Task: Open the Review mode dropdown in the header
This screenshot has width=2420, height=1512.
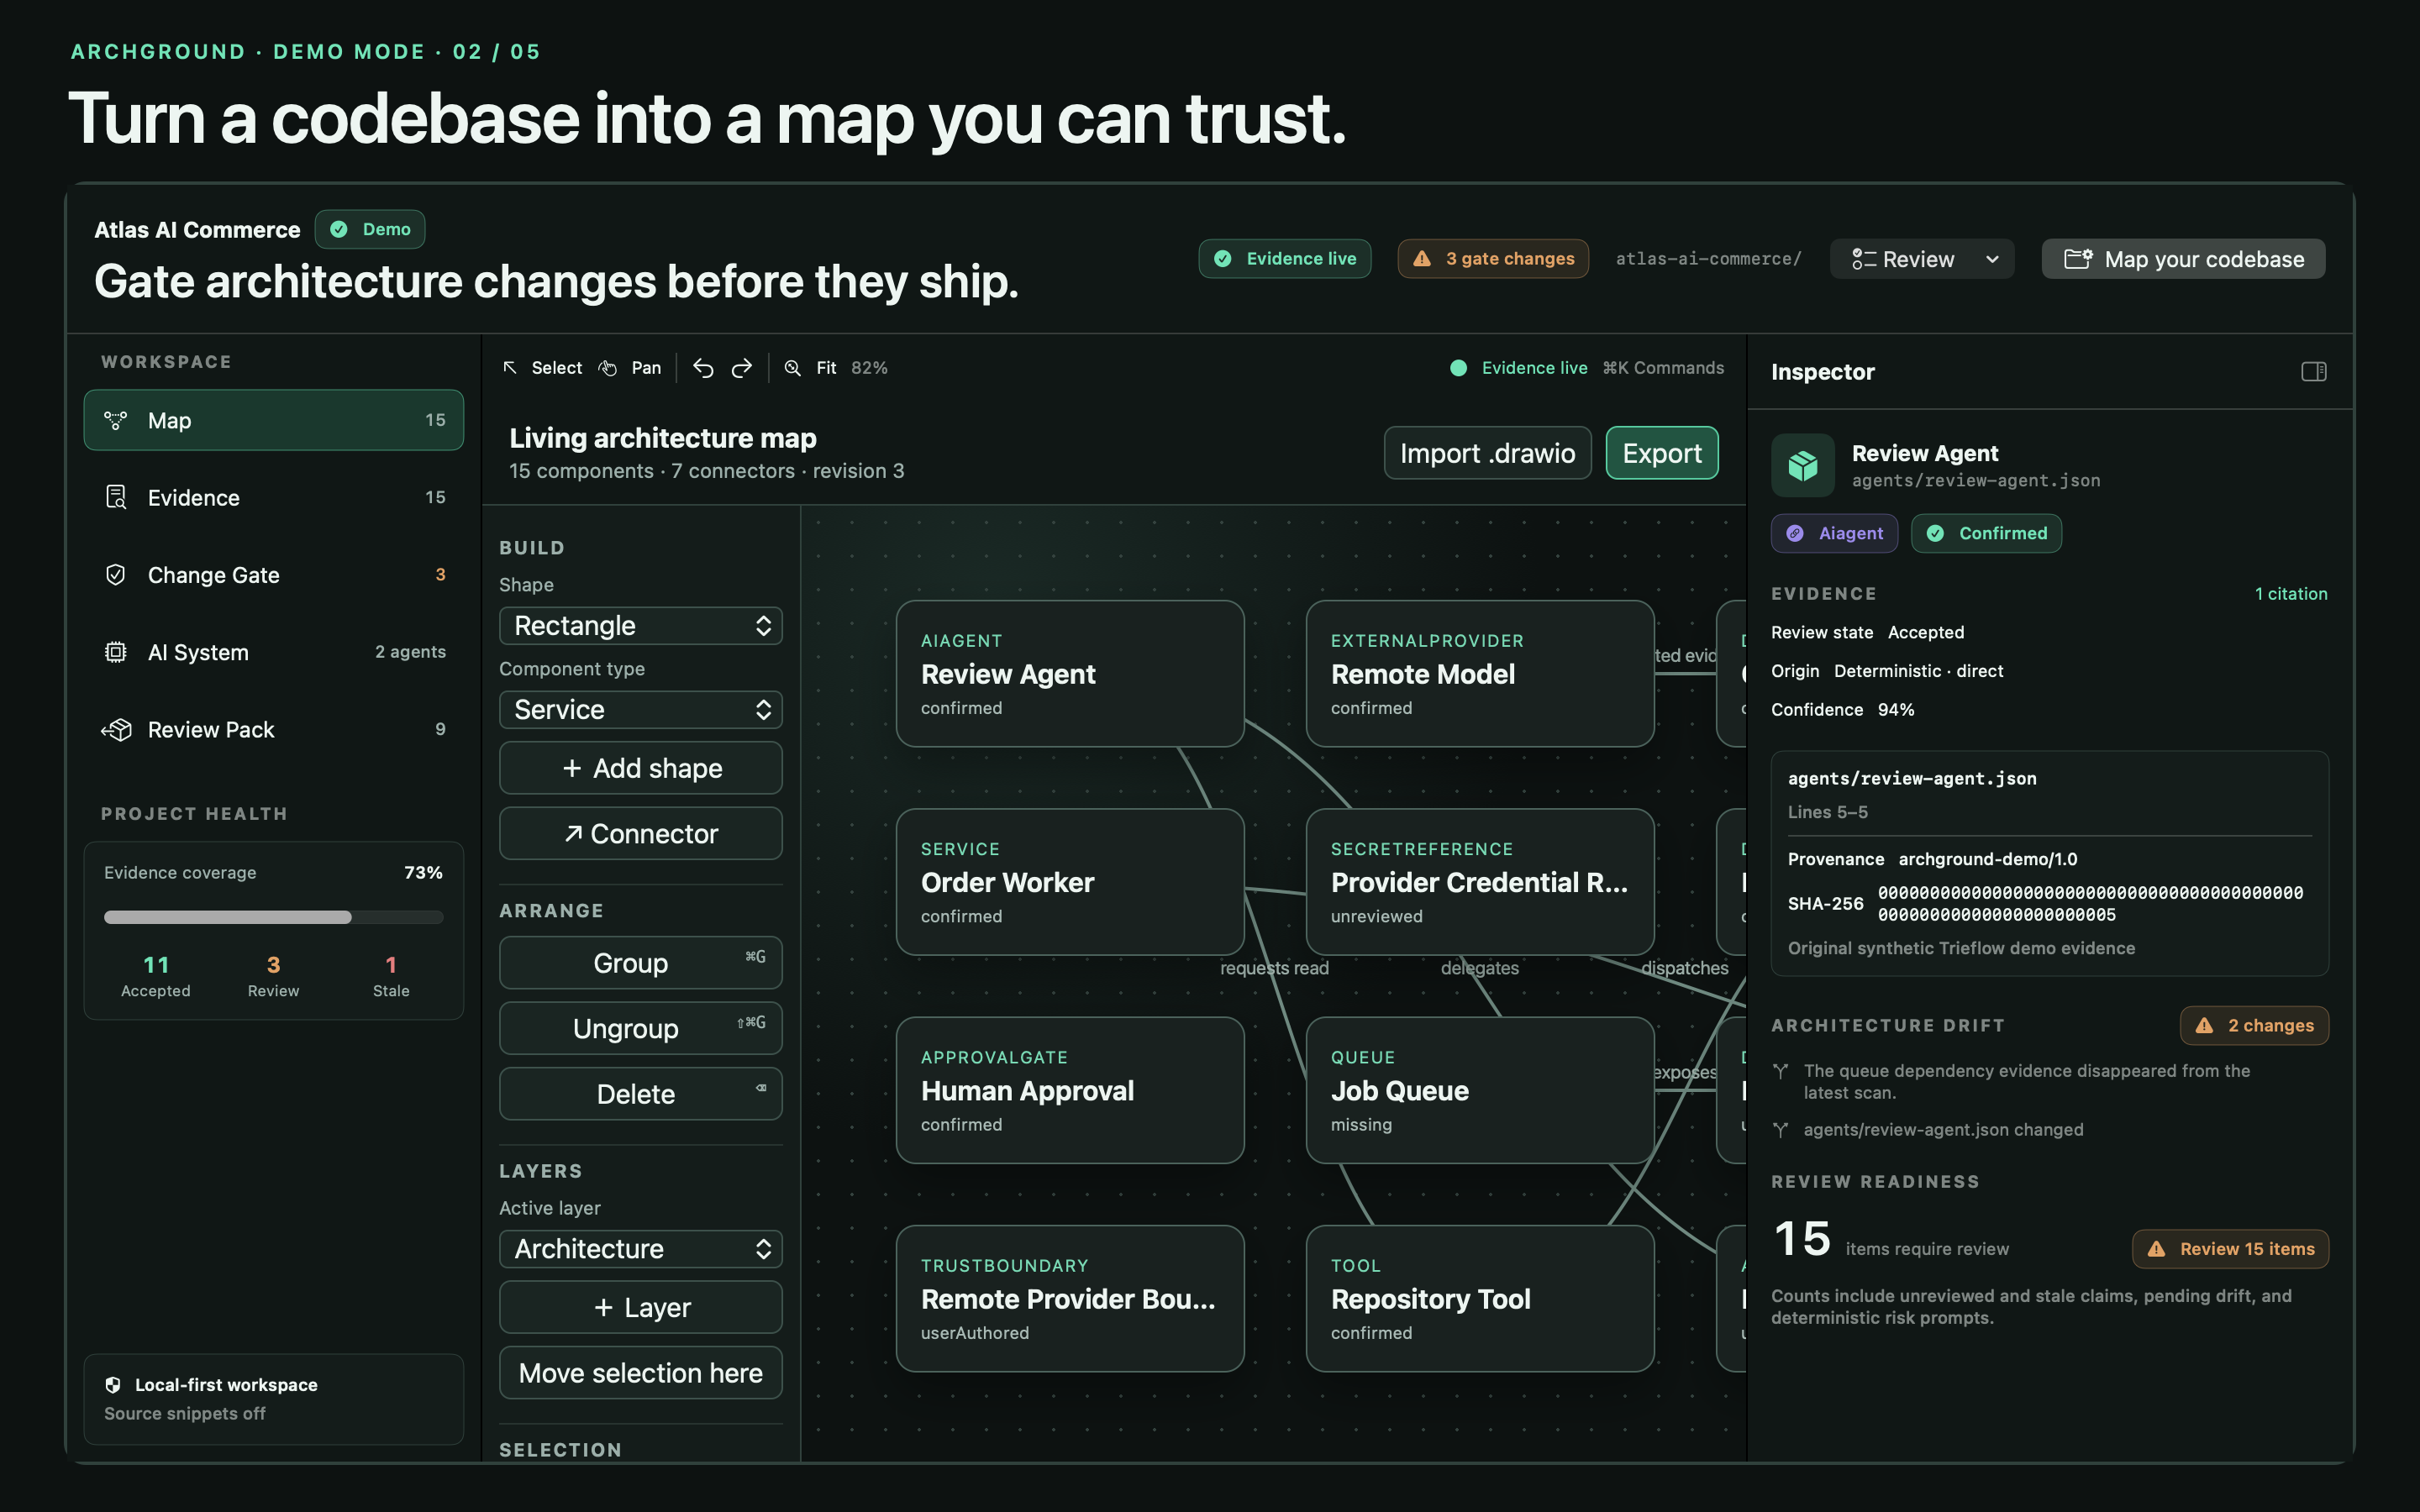Action: [1921, 259]
